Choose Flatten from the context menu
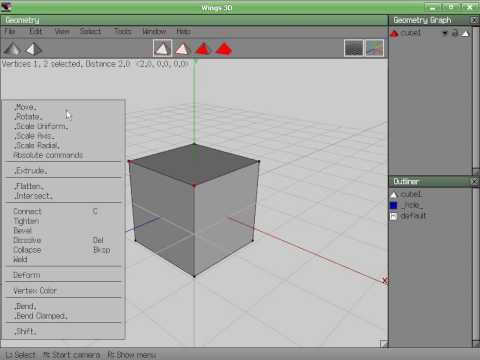 [x=64, y=186]
